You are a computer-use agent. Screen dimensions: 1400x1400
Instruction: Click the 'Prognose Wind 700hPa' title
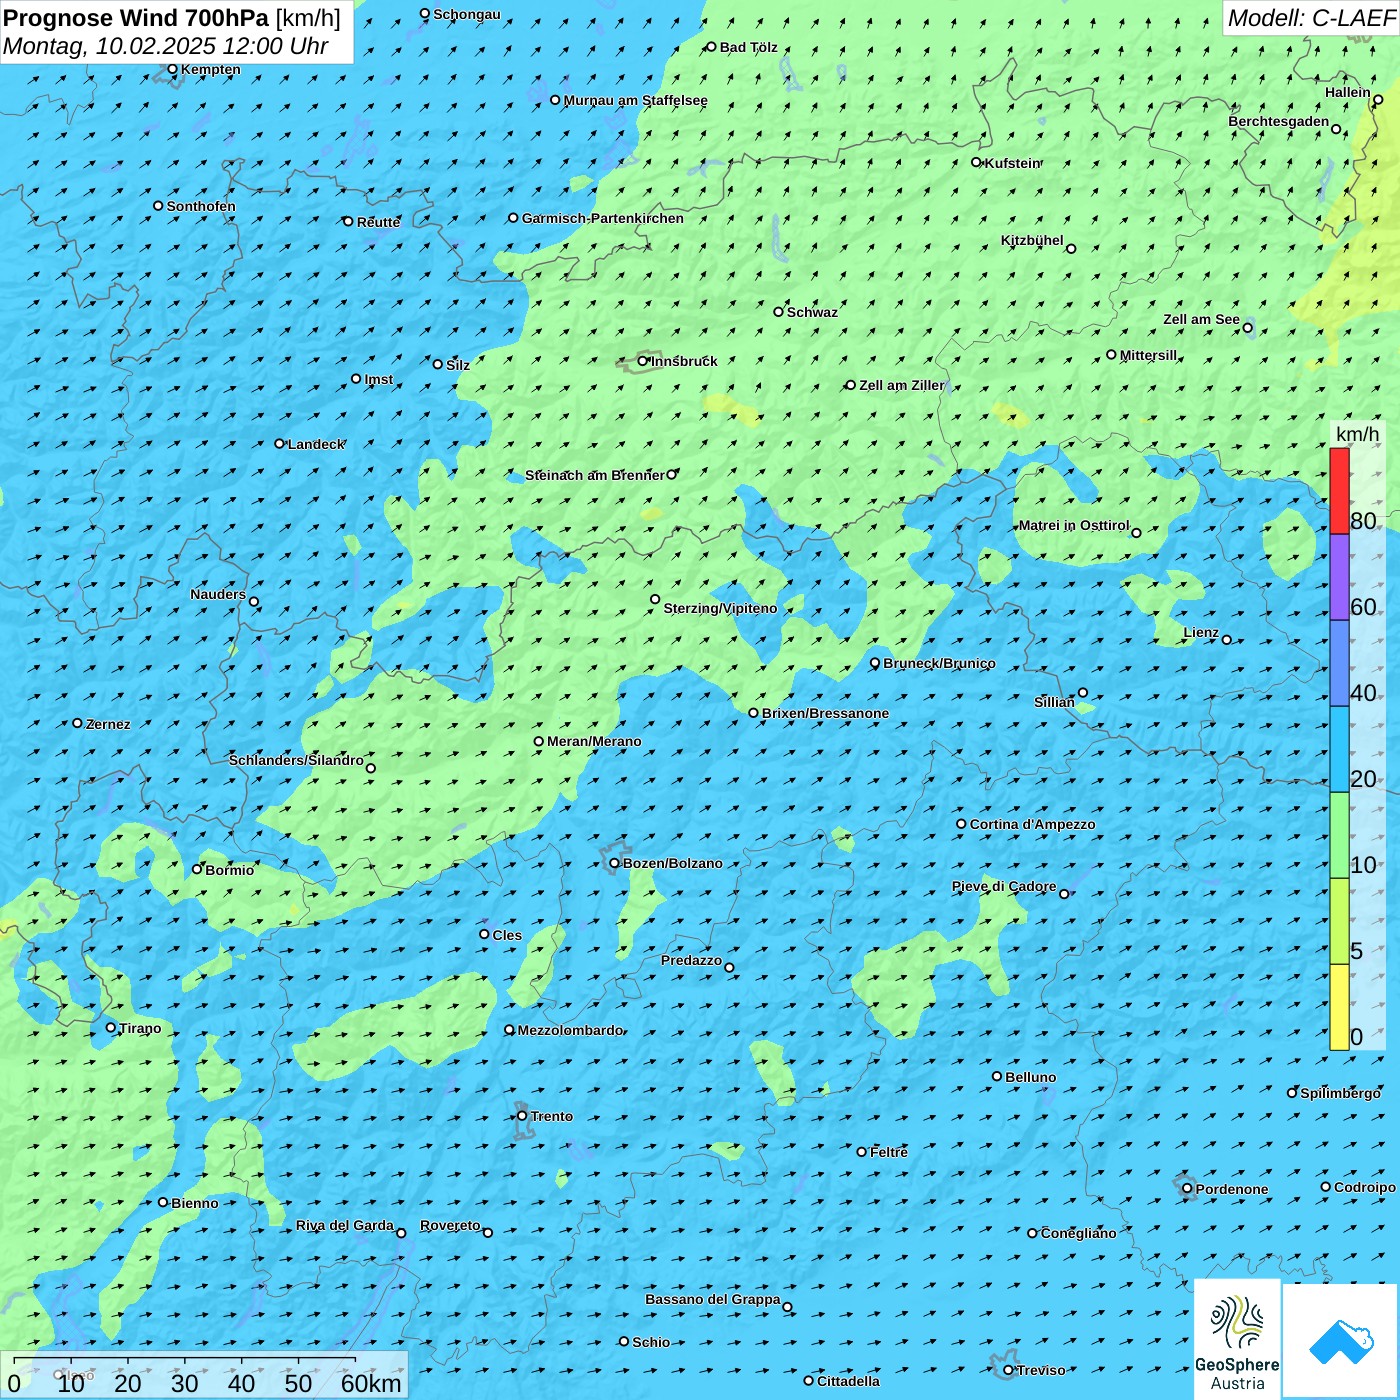click(136, 18)
